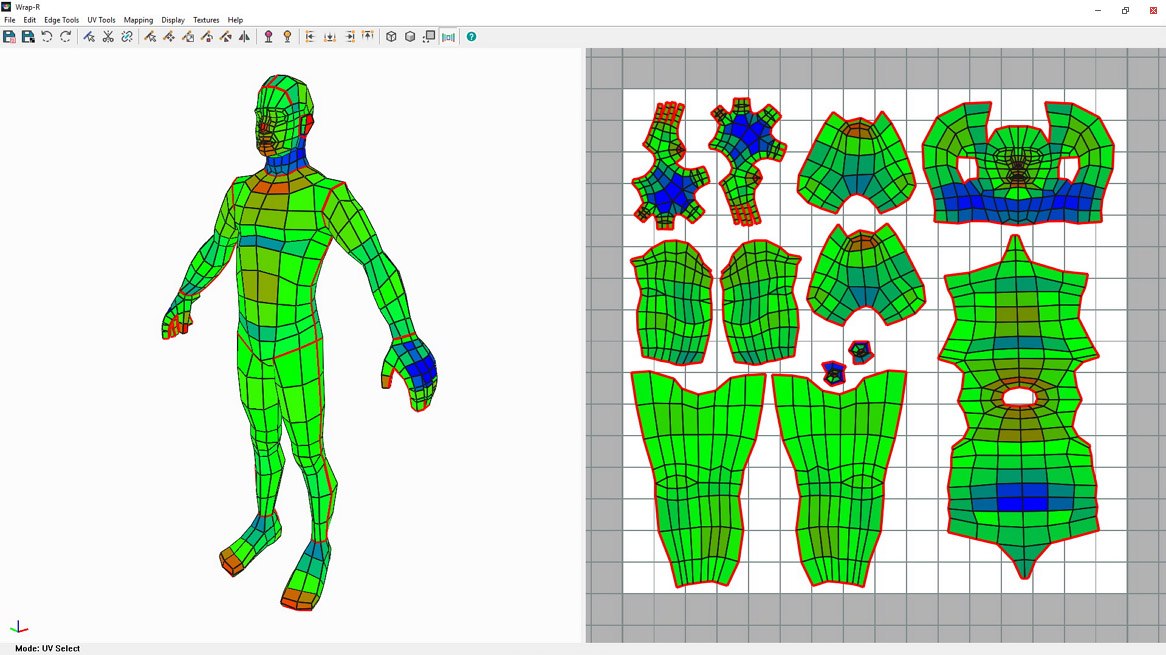Open the Display menu

172,19
